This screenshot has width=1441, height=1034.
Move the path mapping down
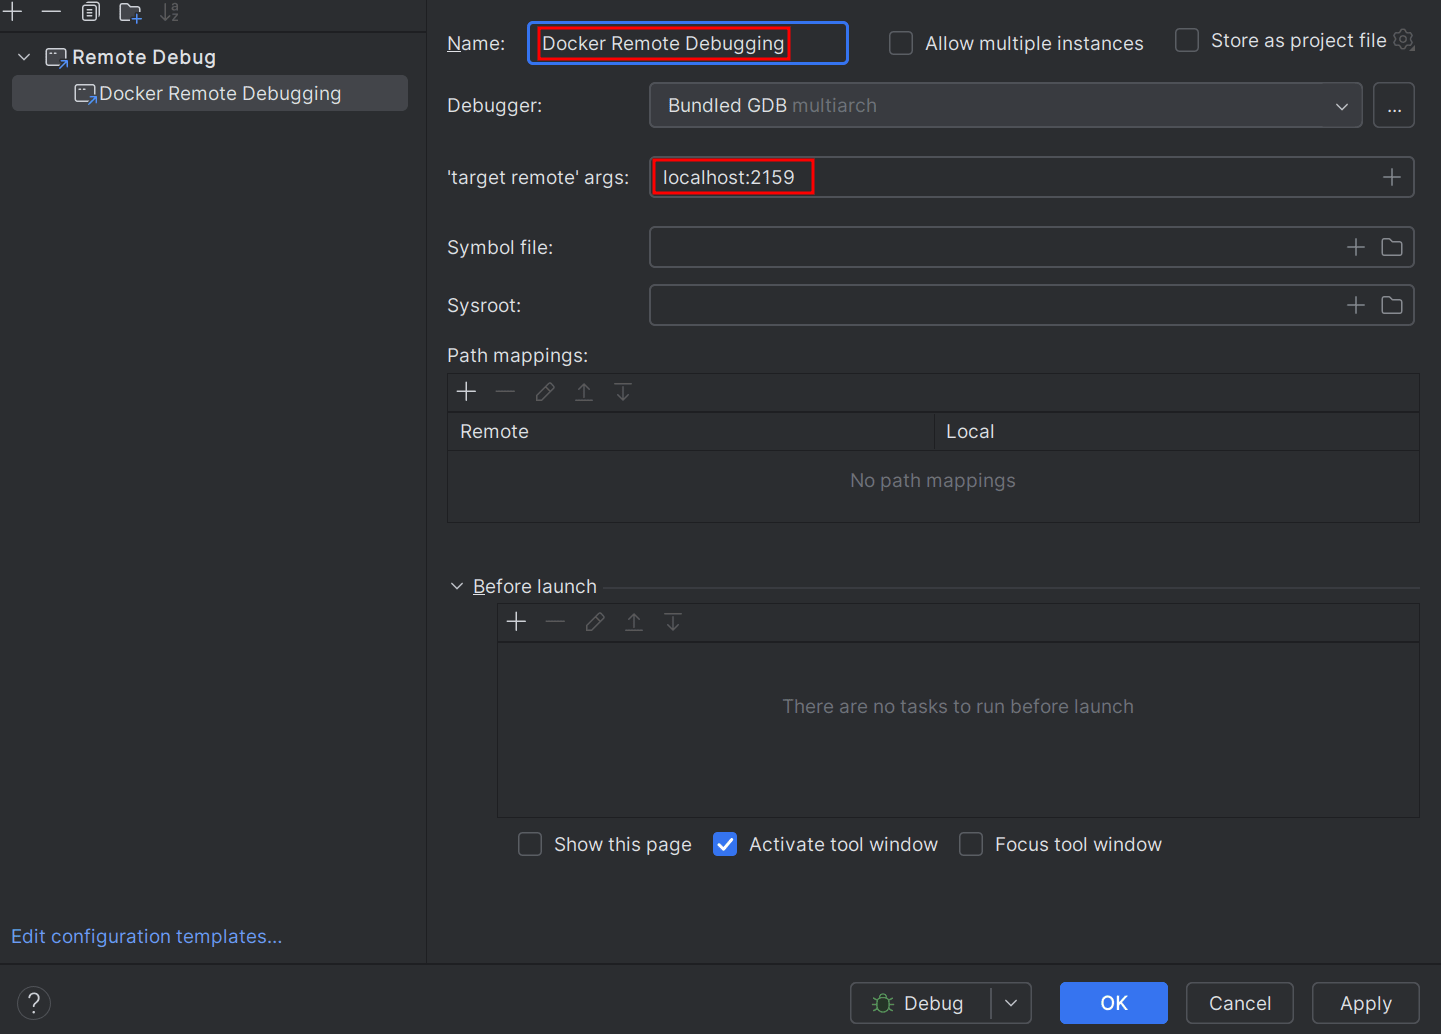pyautogui.click(x=623, y=392)
